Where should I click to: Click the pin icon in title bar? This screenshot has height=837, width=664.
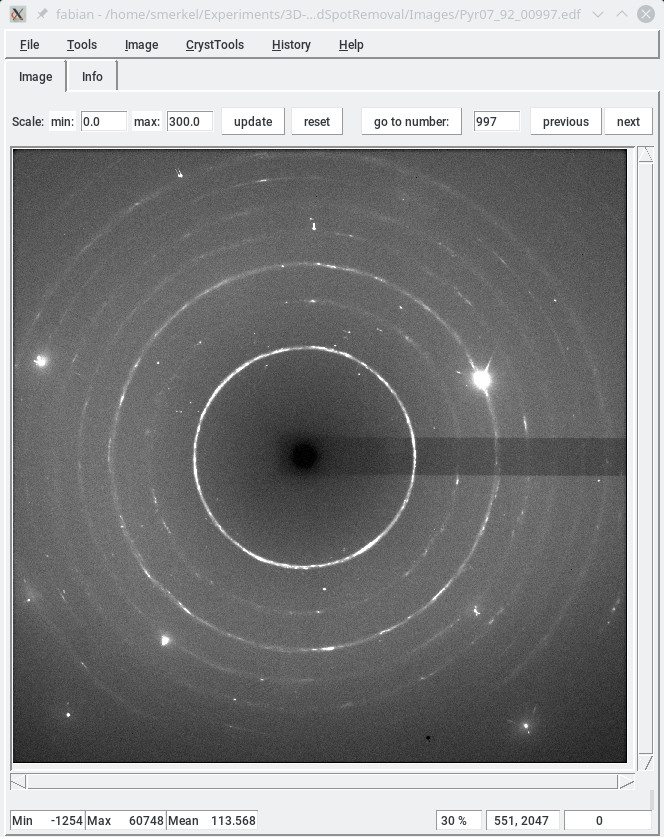pos(42,15)
